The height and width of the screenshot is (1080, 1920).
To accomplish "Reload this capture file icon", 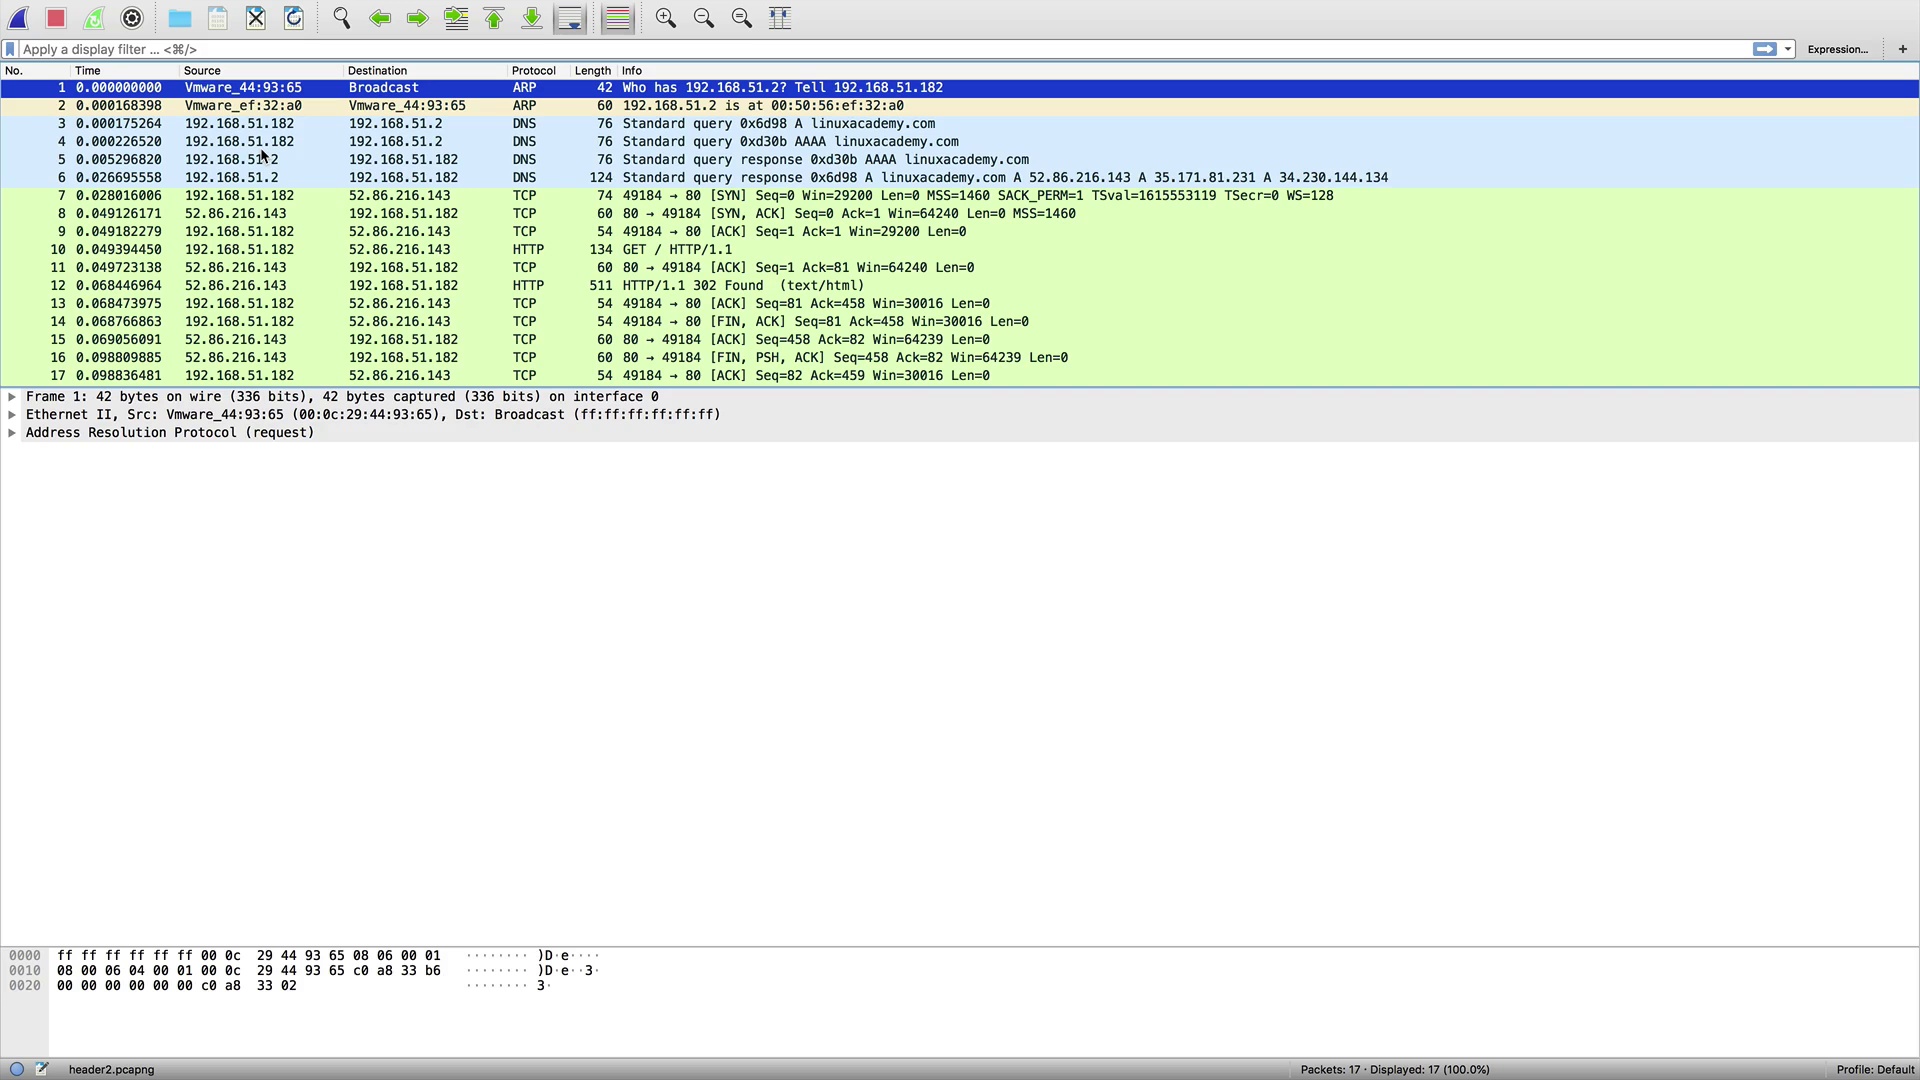I will point(294,18).
